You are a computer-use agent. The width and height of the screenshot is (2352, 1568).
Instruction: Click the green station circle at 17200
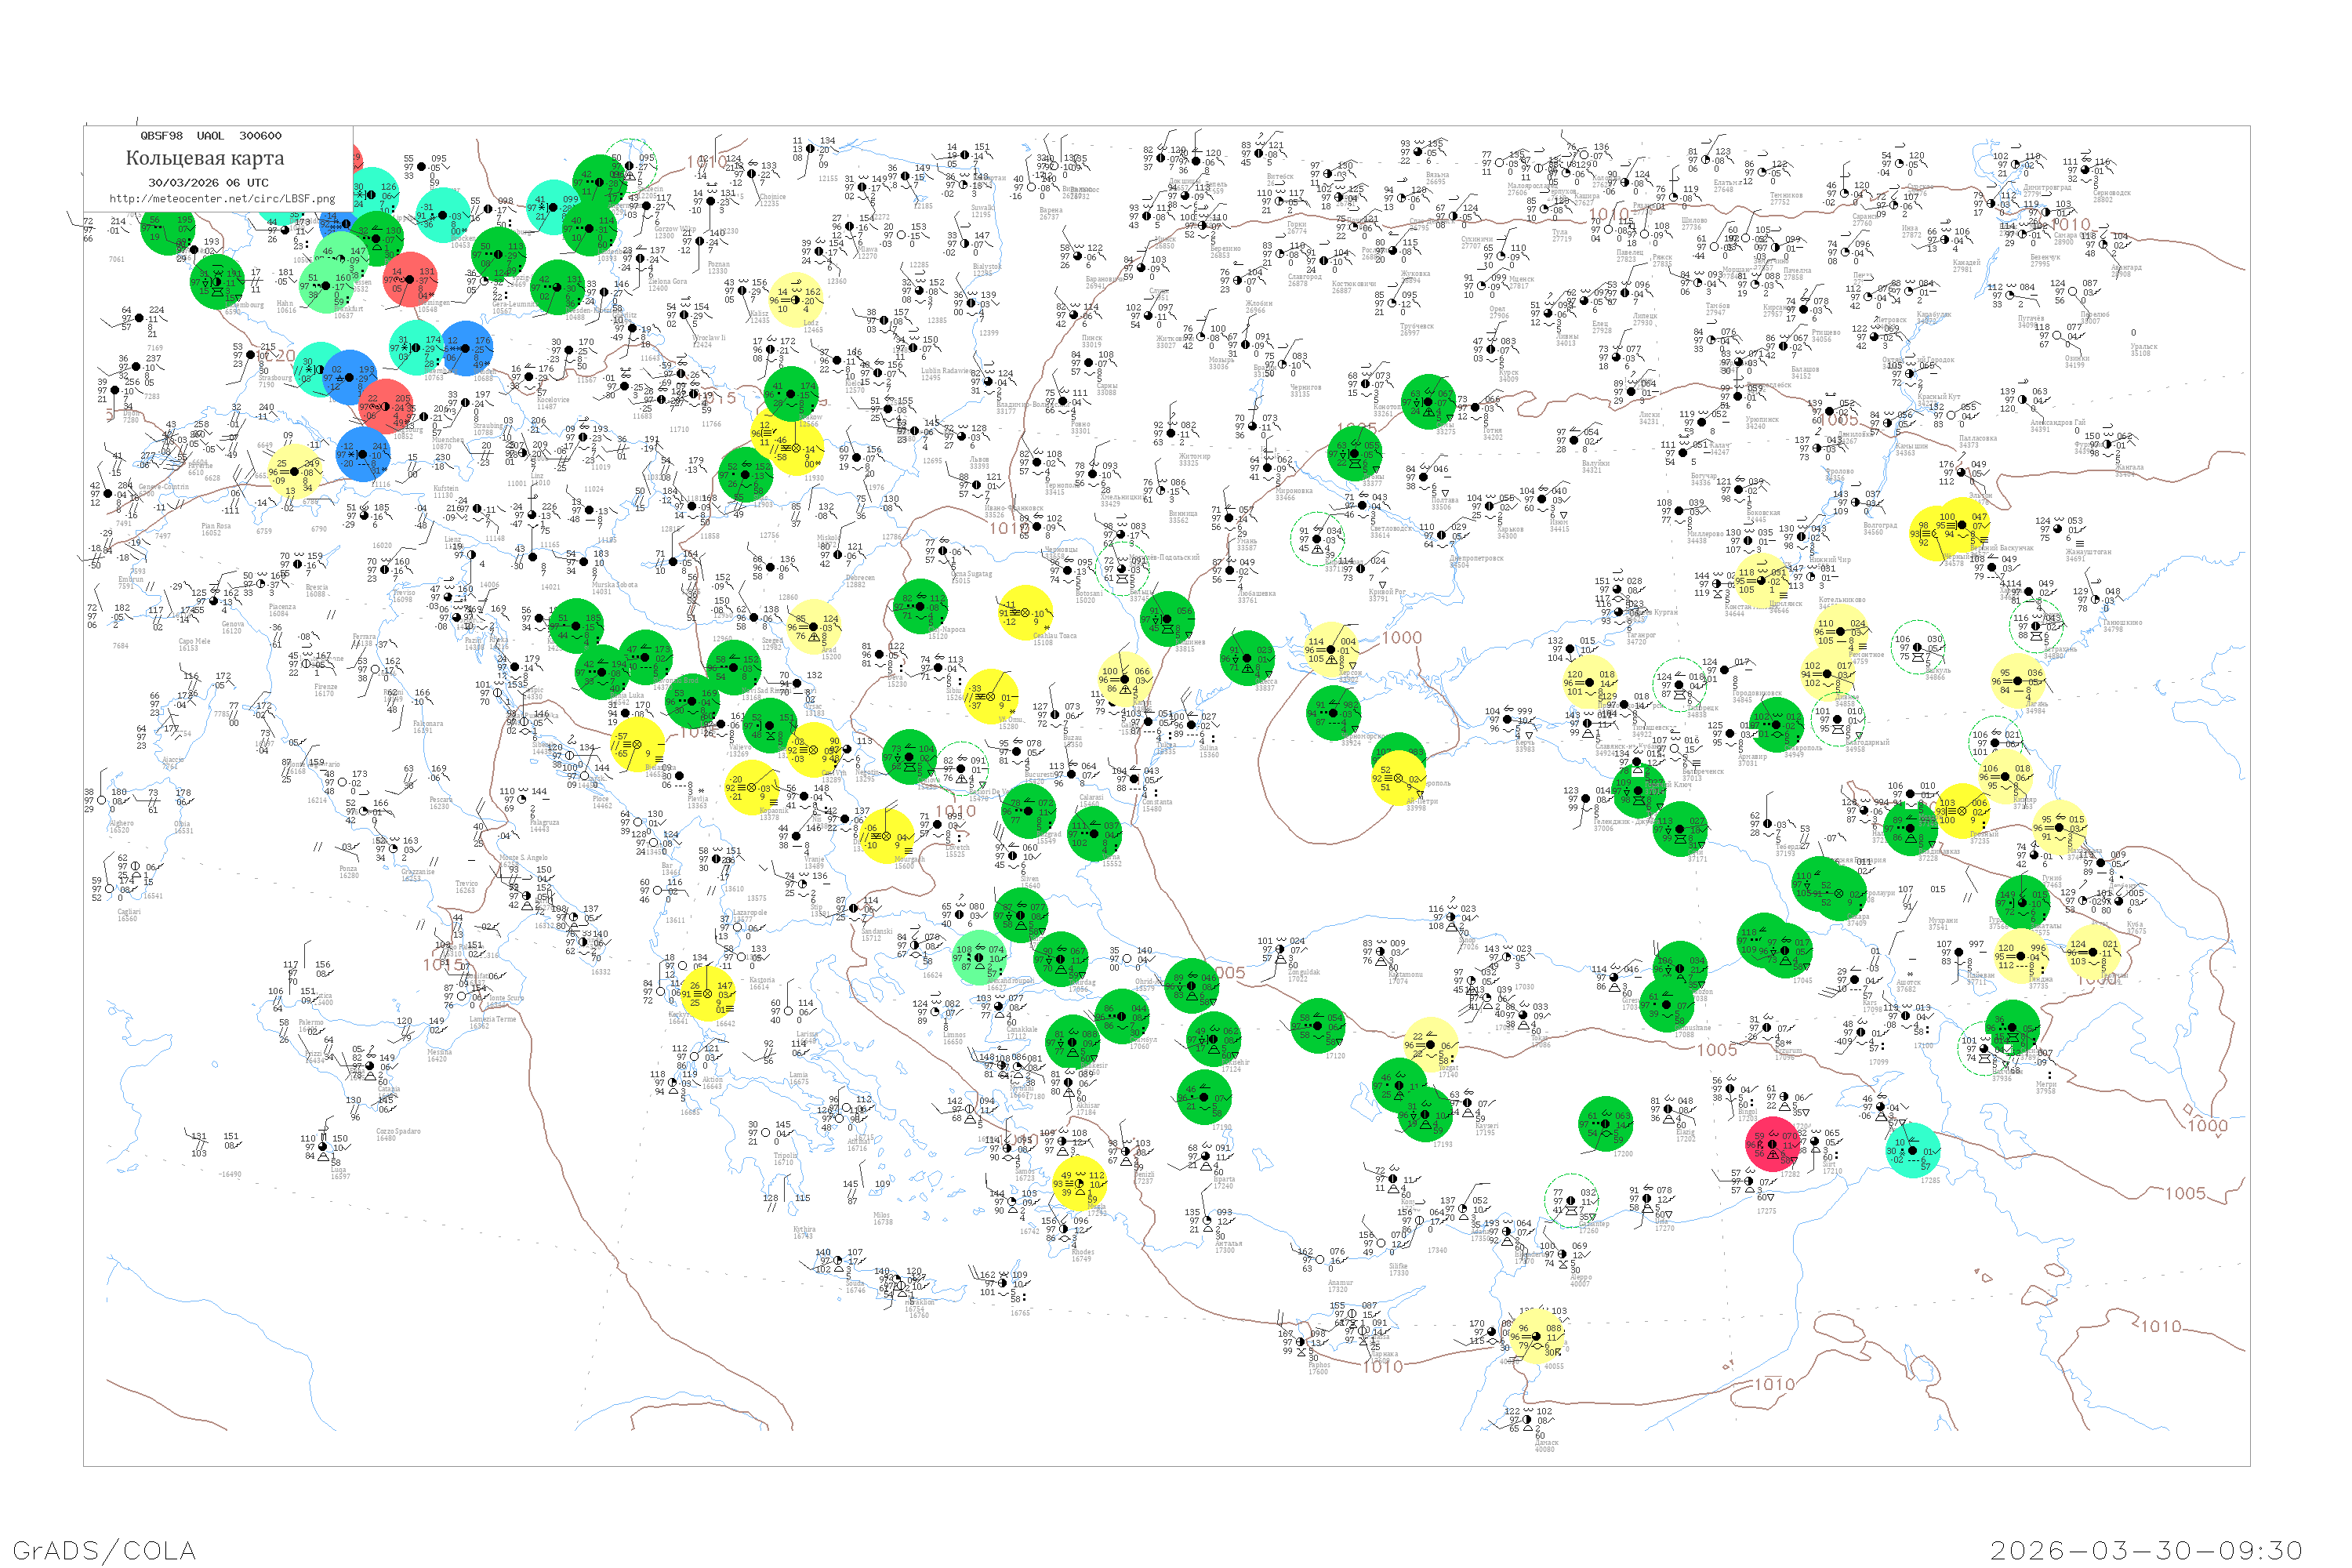coord(1605,1123)
